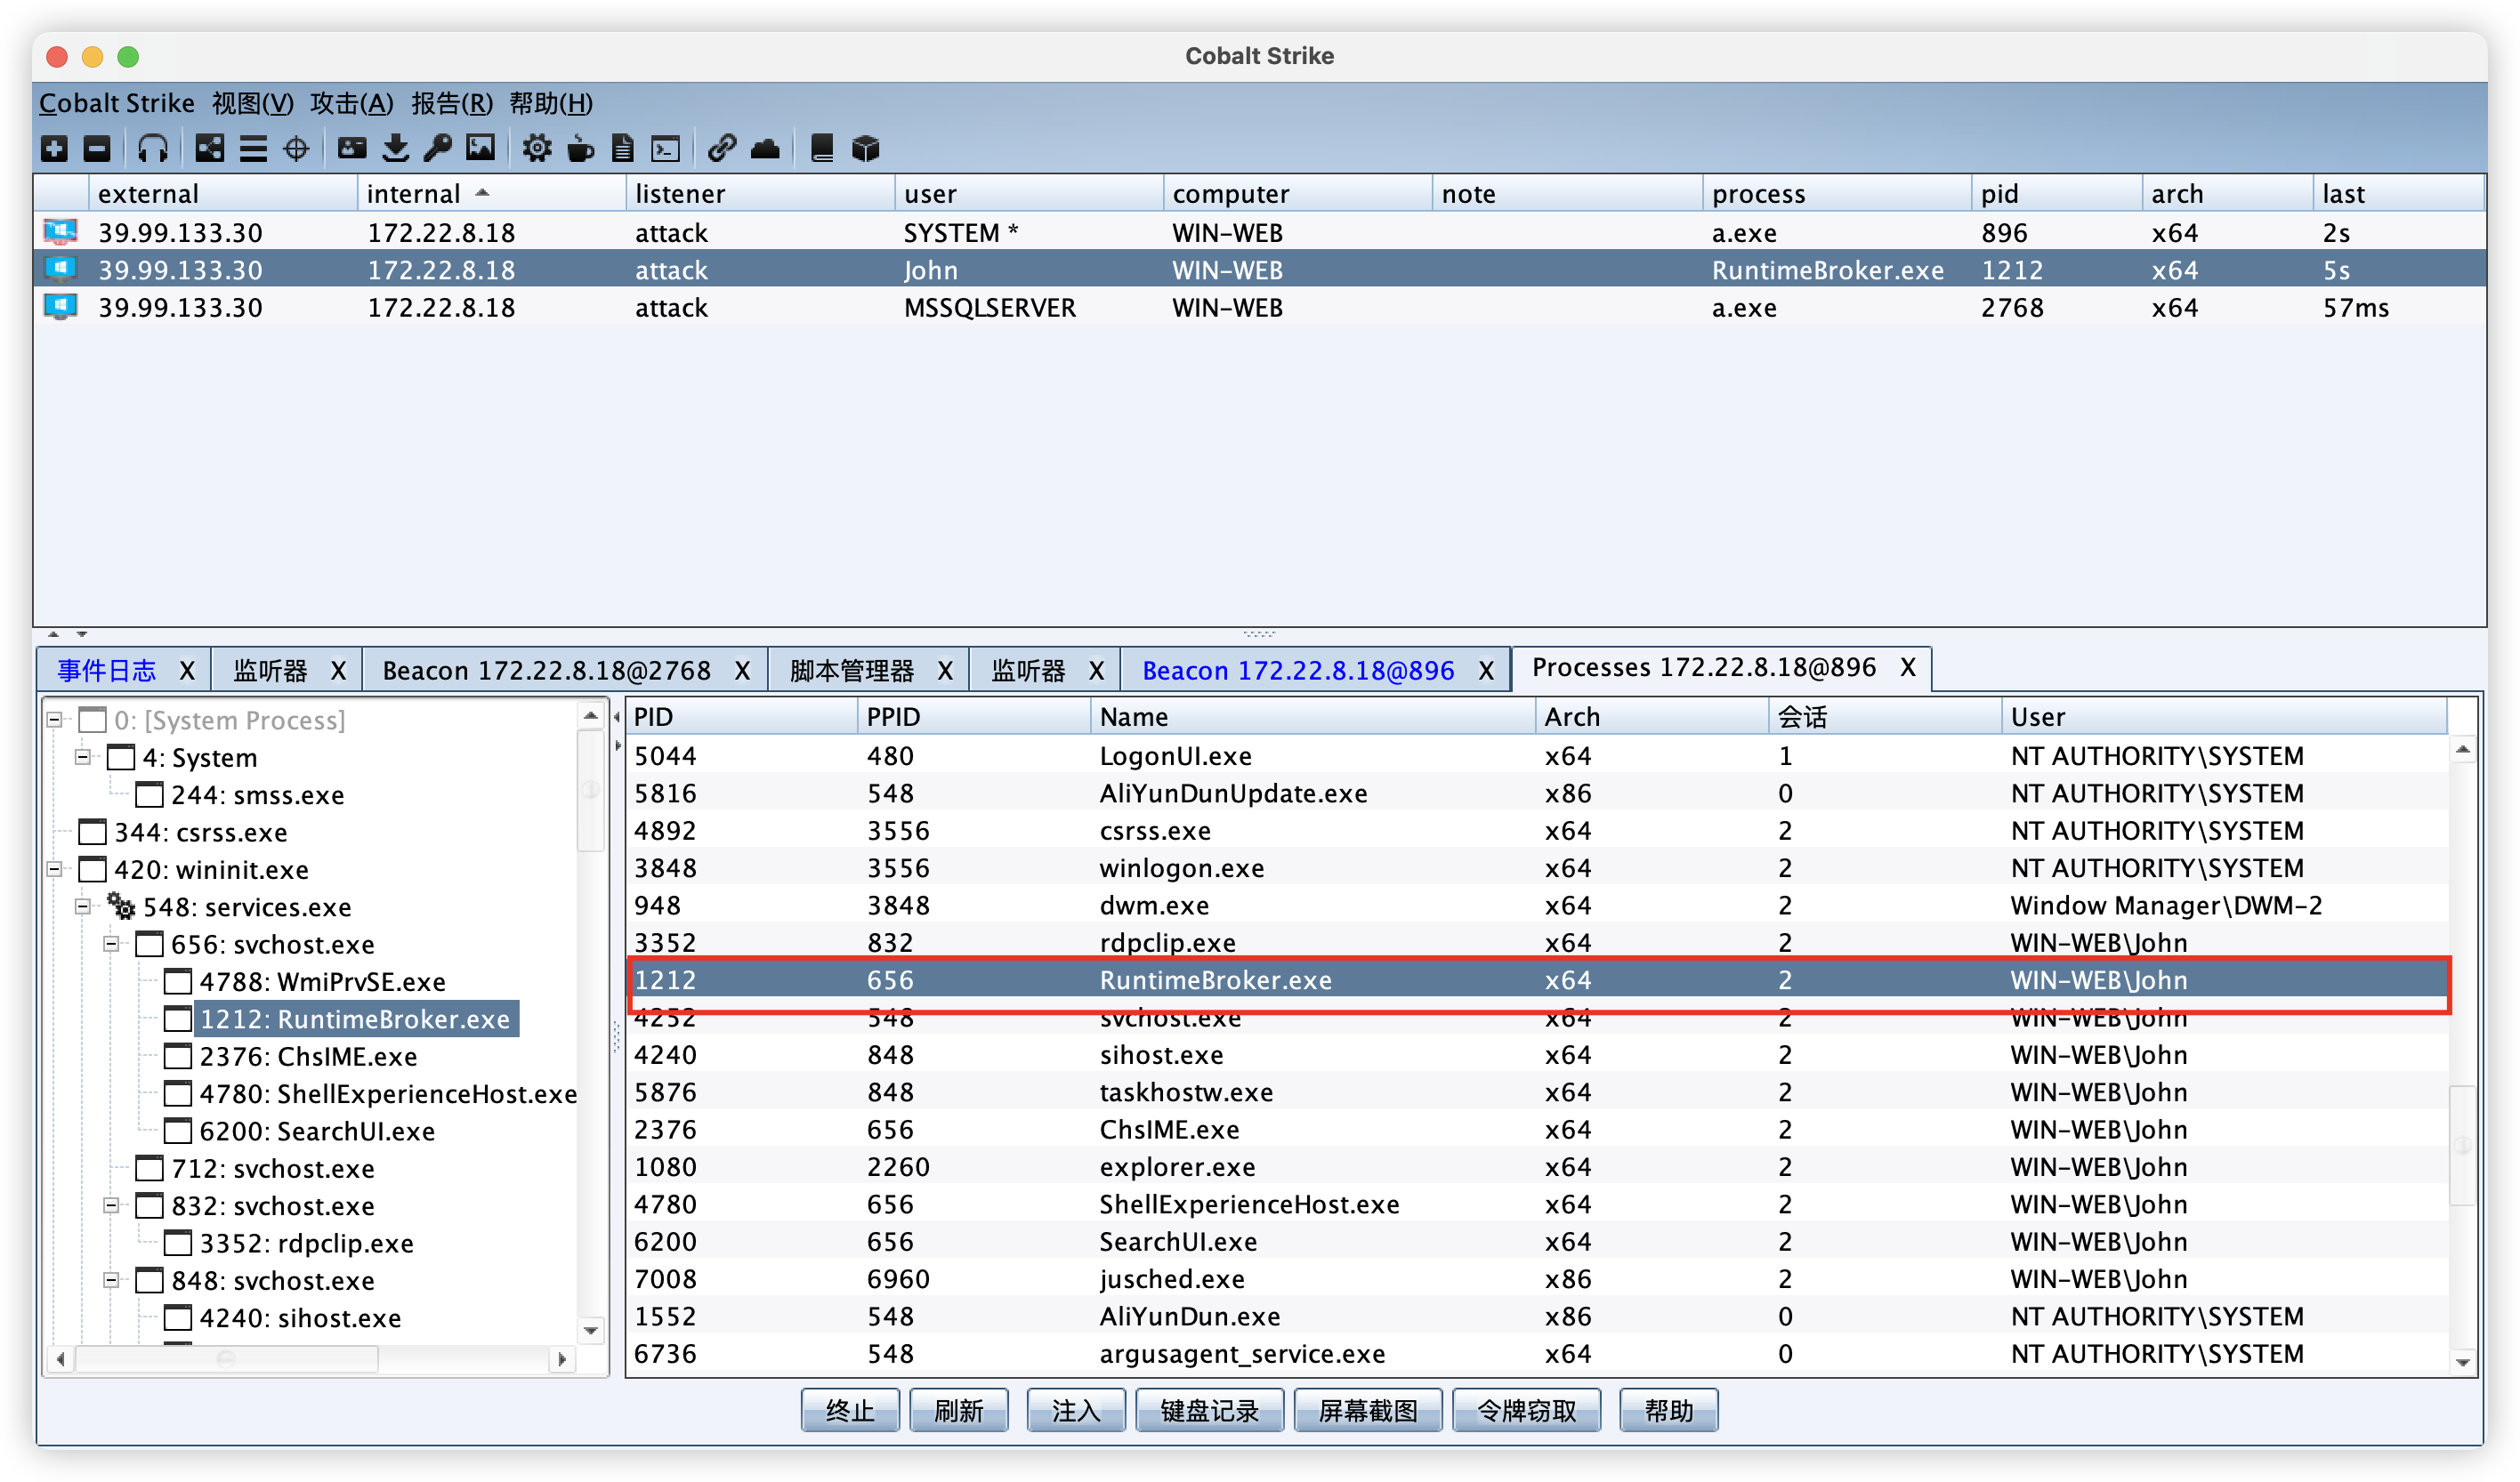Click the cloud manage web server icon
Image resolution: width=2520 pixels, height=1482 pixels.
[x=765, y=149]
